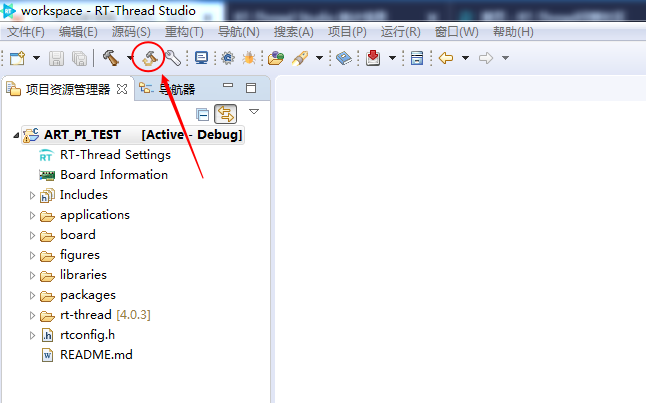This screenshot has height=403, width=646.
Task: Click the orange bug Debug icon
Action: [x=249, y=58]
